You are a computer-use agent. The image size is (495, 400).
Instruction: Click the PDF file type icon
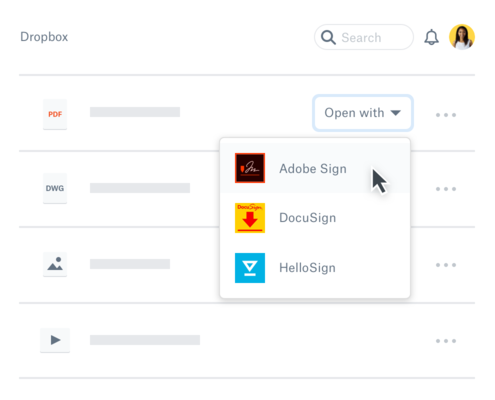(55, 114)
